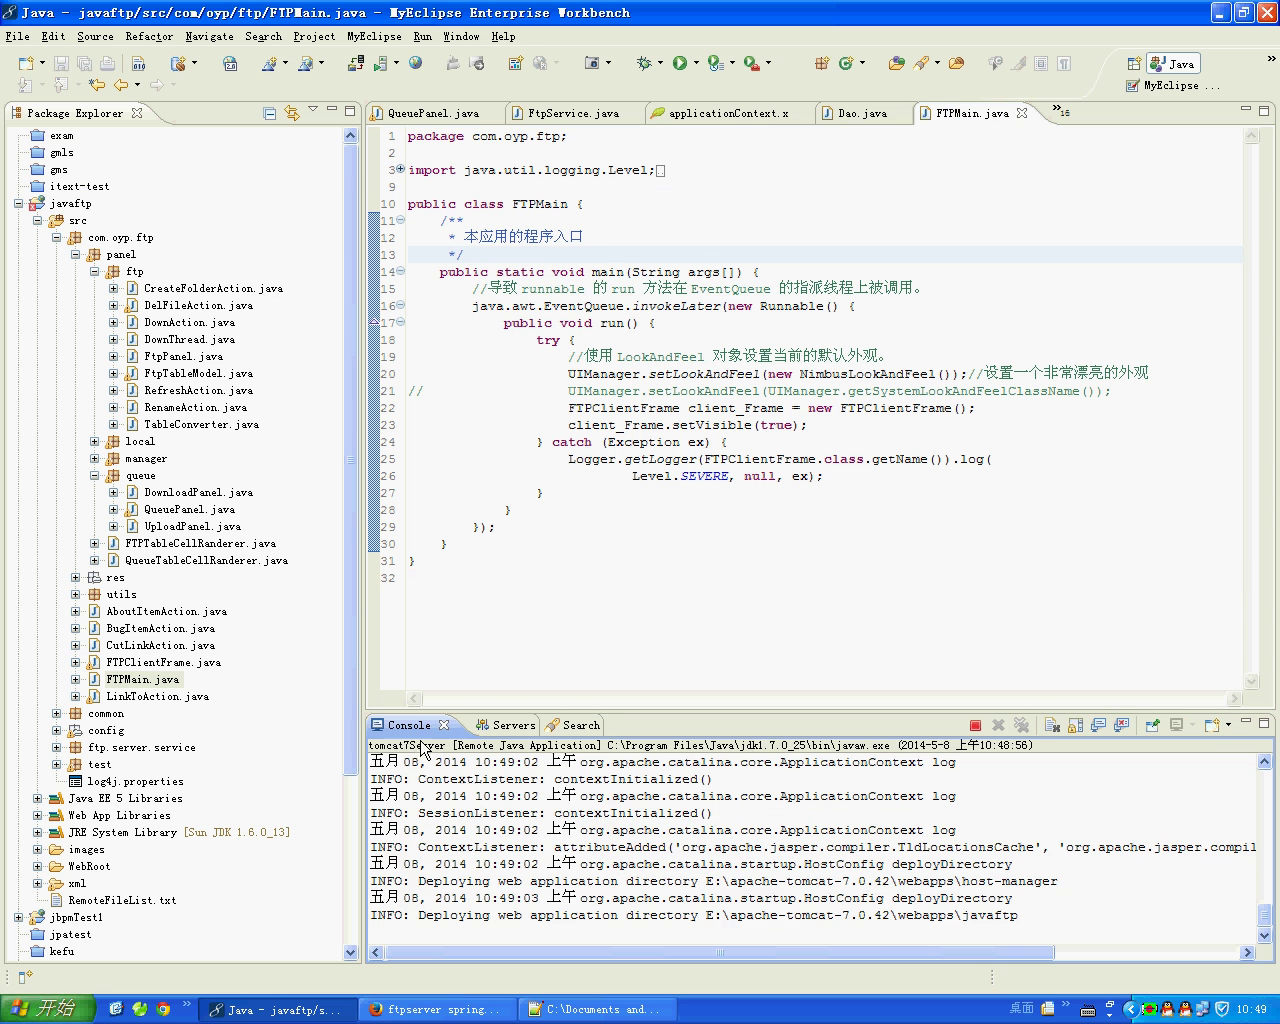This screenshot has width=1280, height=1024.
Task: Toggle Link with Editor in Package Explorer
Action: point(291,113)
